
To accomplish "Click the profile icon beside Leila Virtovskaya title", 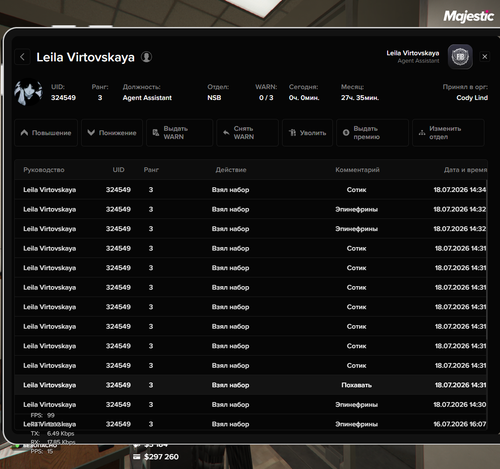I will click(146, 57).
